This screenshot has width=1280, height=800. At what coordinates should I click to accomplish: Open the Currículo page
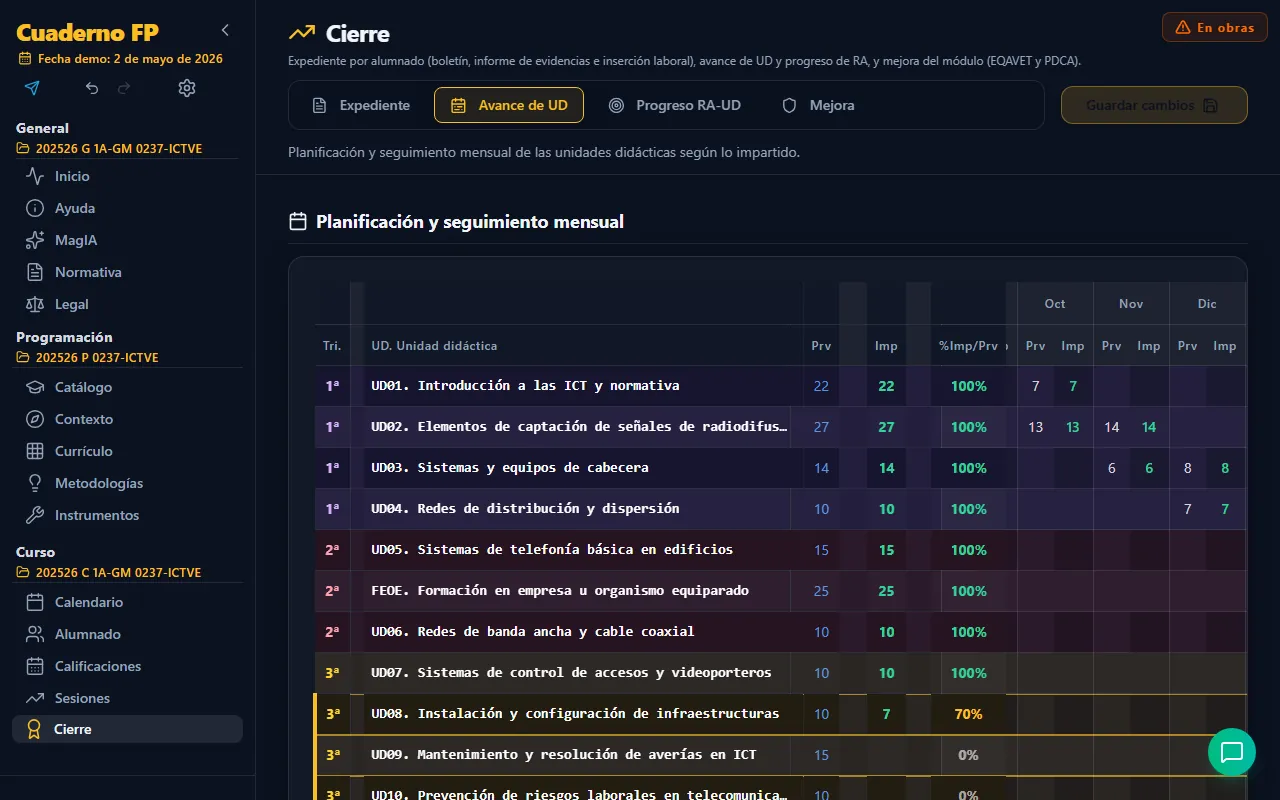127,451
